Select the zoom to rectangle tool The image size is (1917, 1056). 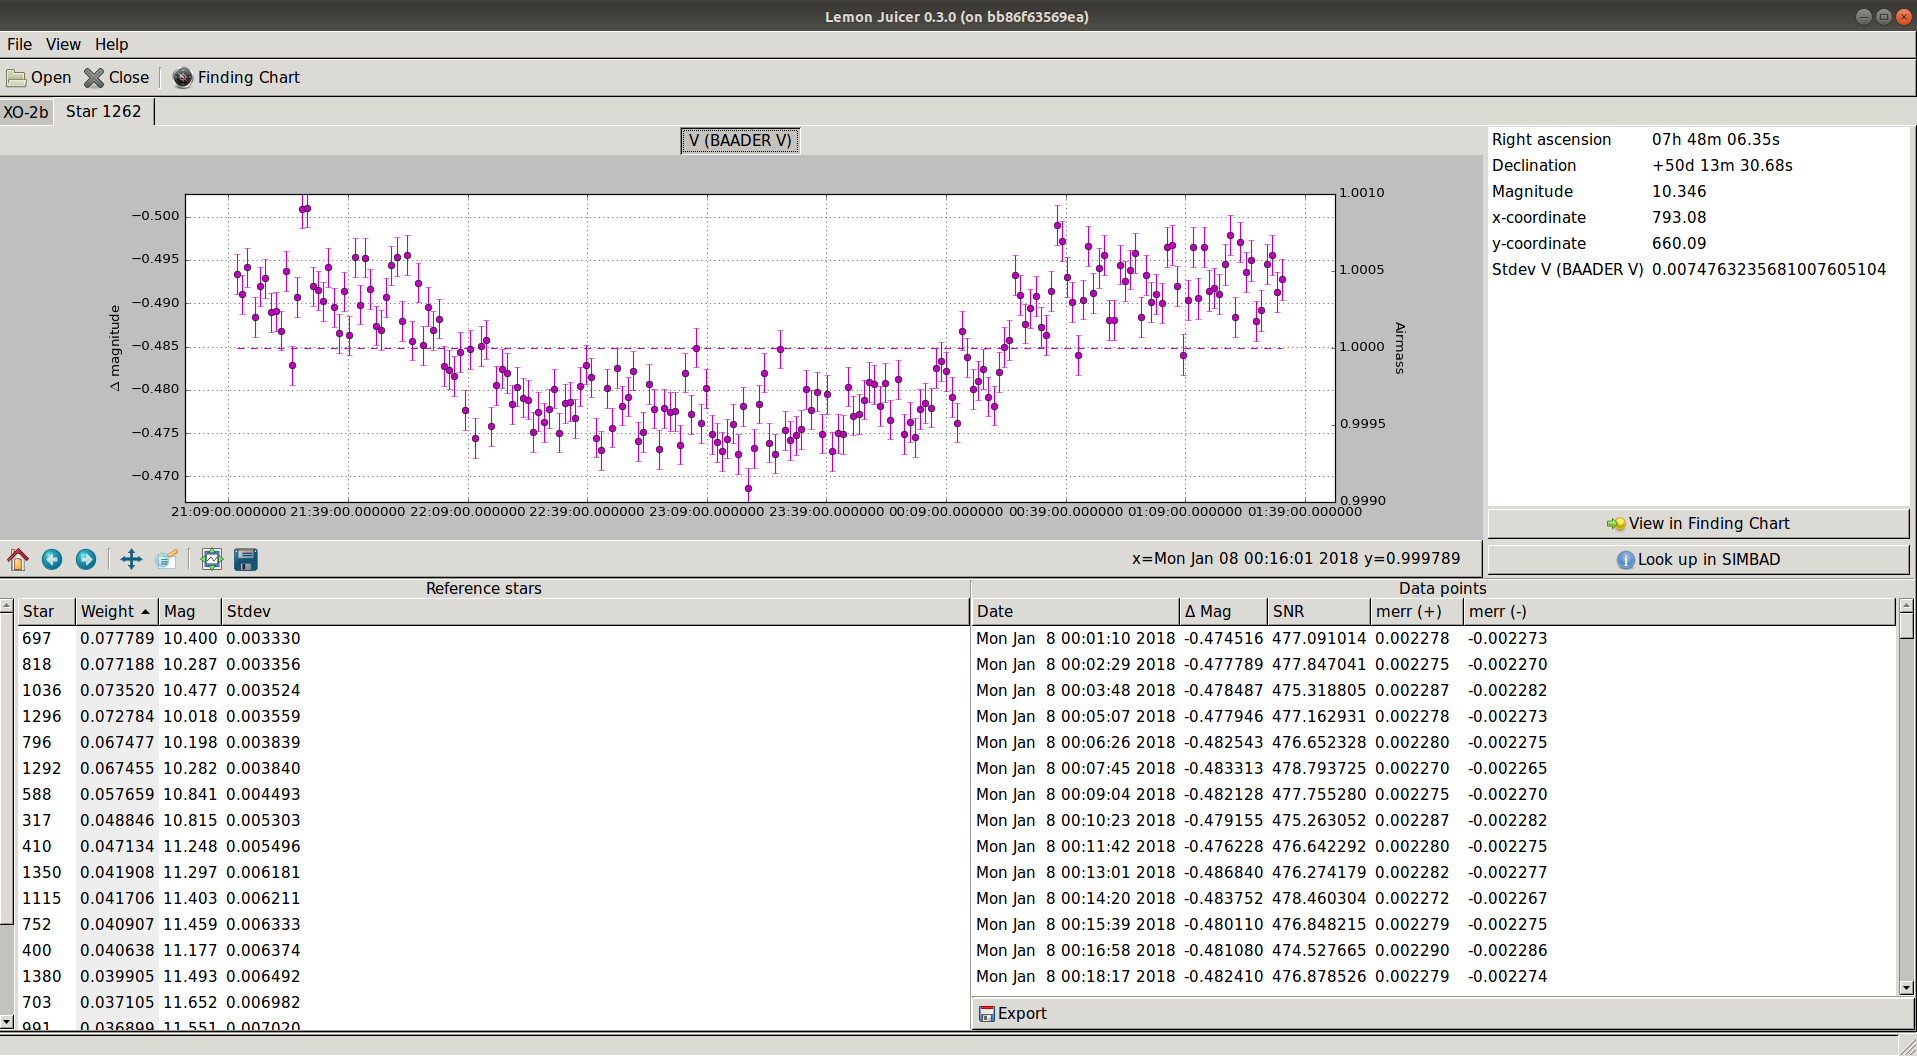click(167, 559)
